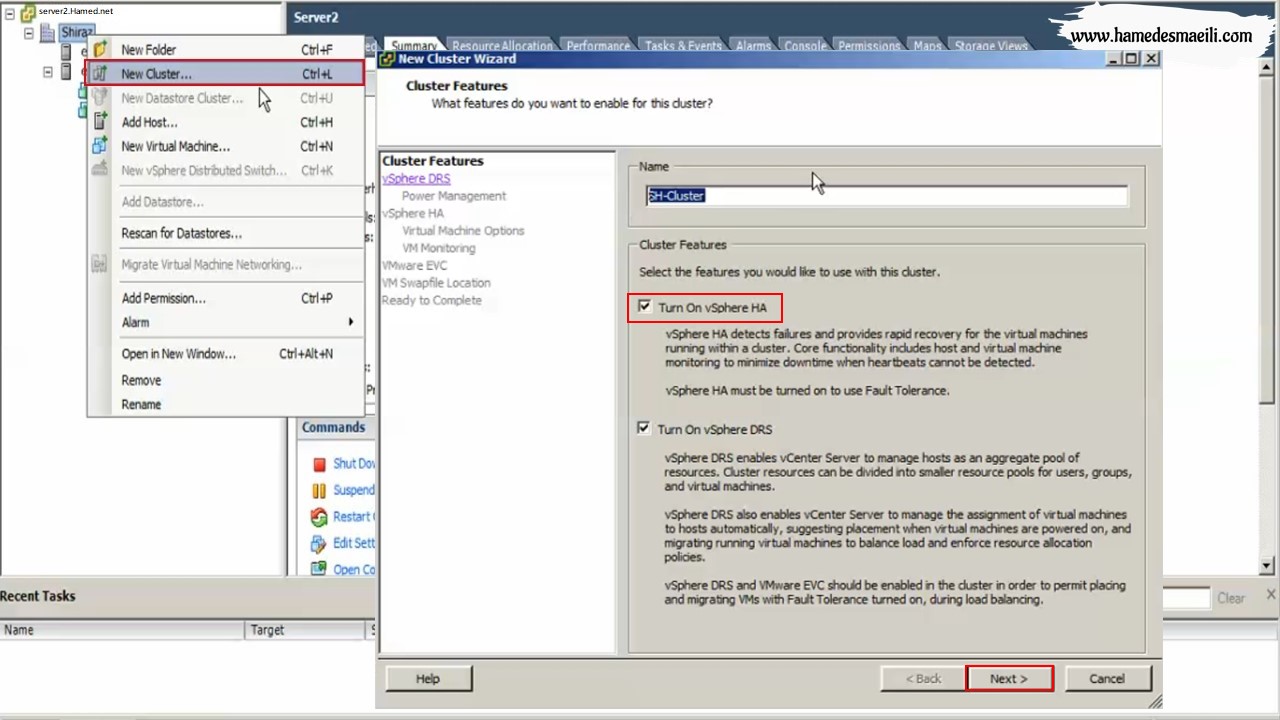Select server2.Hamed.net in inventory tree

[76, 11]
